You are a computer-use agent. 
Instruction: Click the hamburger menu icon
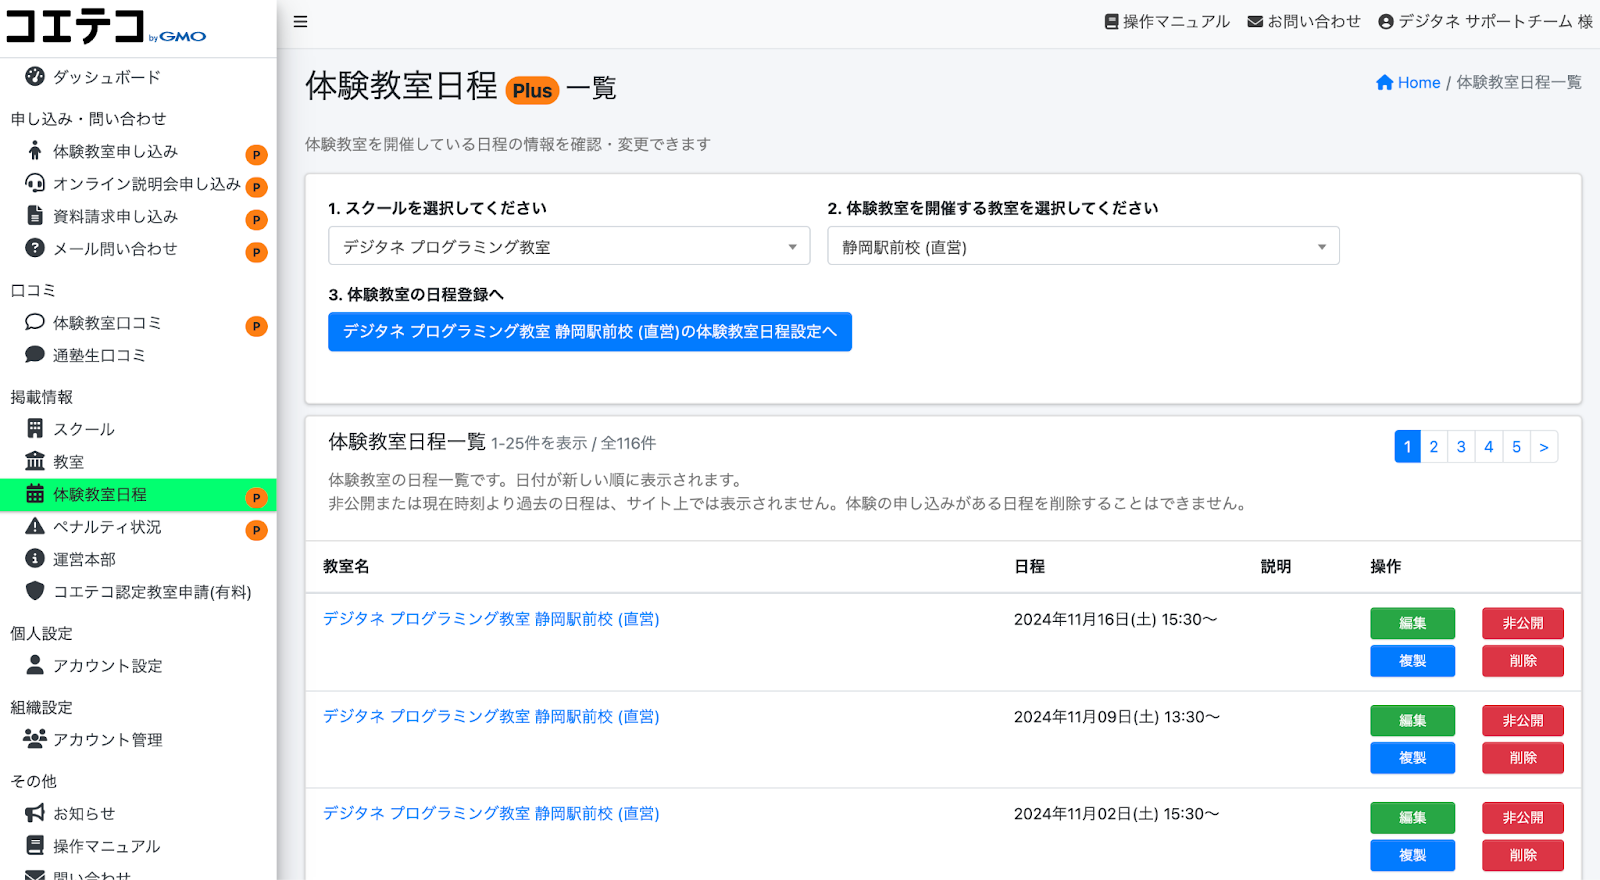tap(300, 22)
